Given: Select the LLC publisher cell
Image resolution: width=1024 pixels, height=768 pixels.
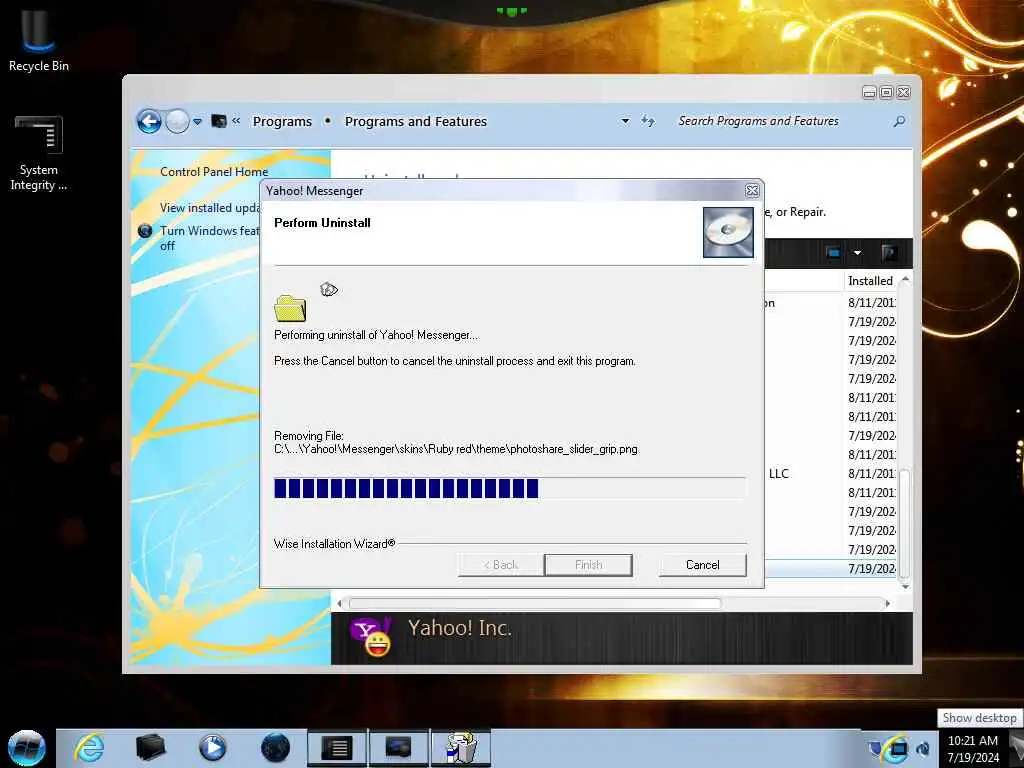Looking at the screenshot, I should click(778, 473).
